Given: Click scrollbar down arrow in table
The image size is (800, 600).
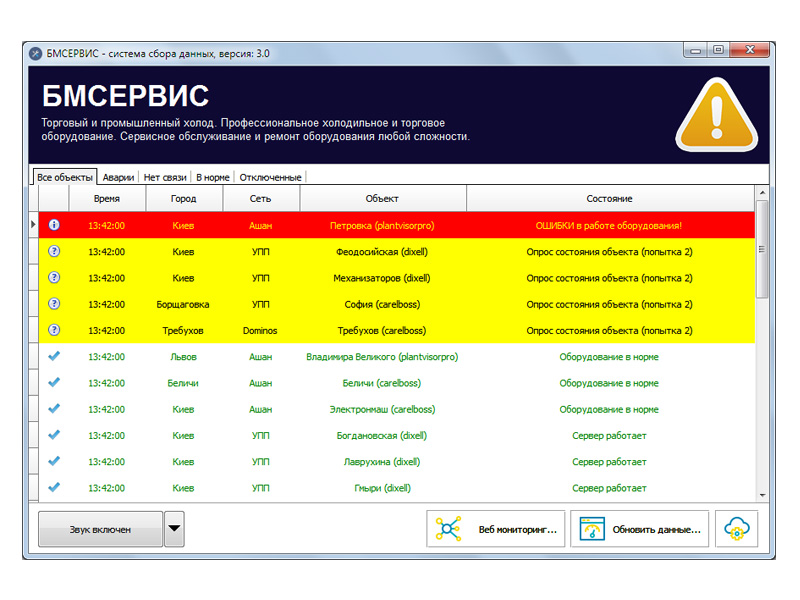Looking at the screenshot, I should point(762,494).
